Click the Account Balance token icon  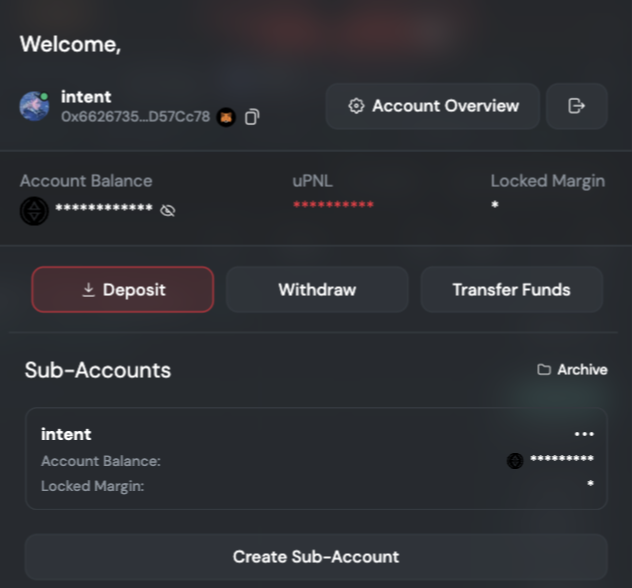click(x=34, y=211)
